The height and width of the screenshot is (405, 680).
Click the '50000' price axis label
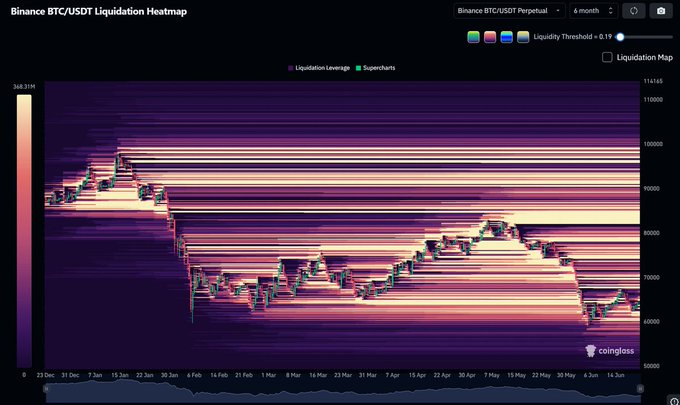pyautogui.click(x=653, y=366)
